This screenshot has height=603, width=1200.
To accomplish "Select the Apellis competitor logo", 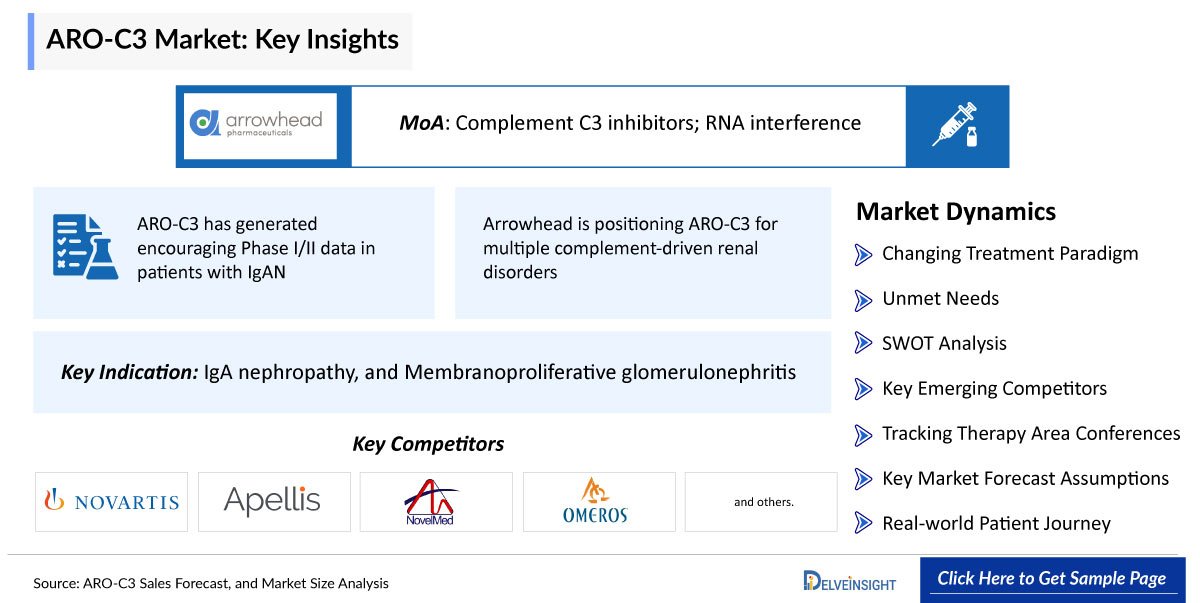I will (274, 502).
